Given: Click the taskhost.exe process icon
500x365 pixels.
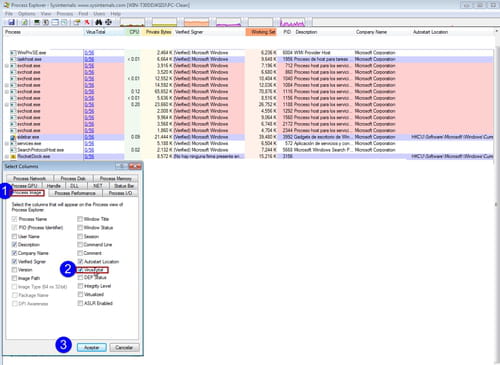Looking at the screenshot, I should click(13, 59).
